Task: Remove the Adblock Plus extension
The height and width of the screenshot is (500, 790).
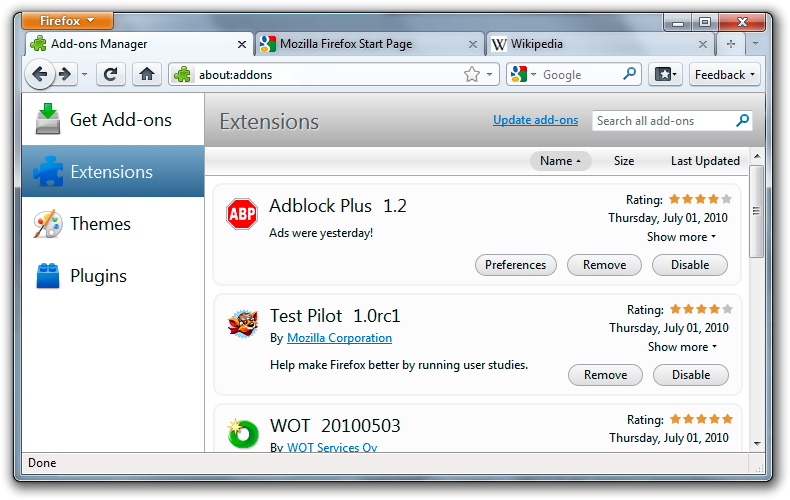Action: pos(604,265)
